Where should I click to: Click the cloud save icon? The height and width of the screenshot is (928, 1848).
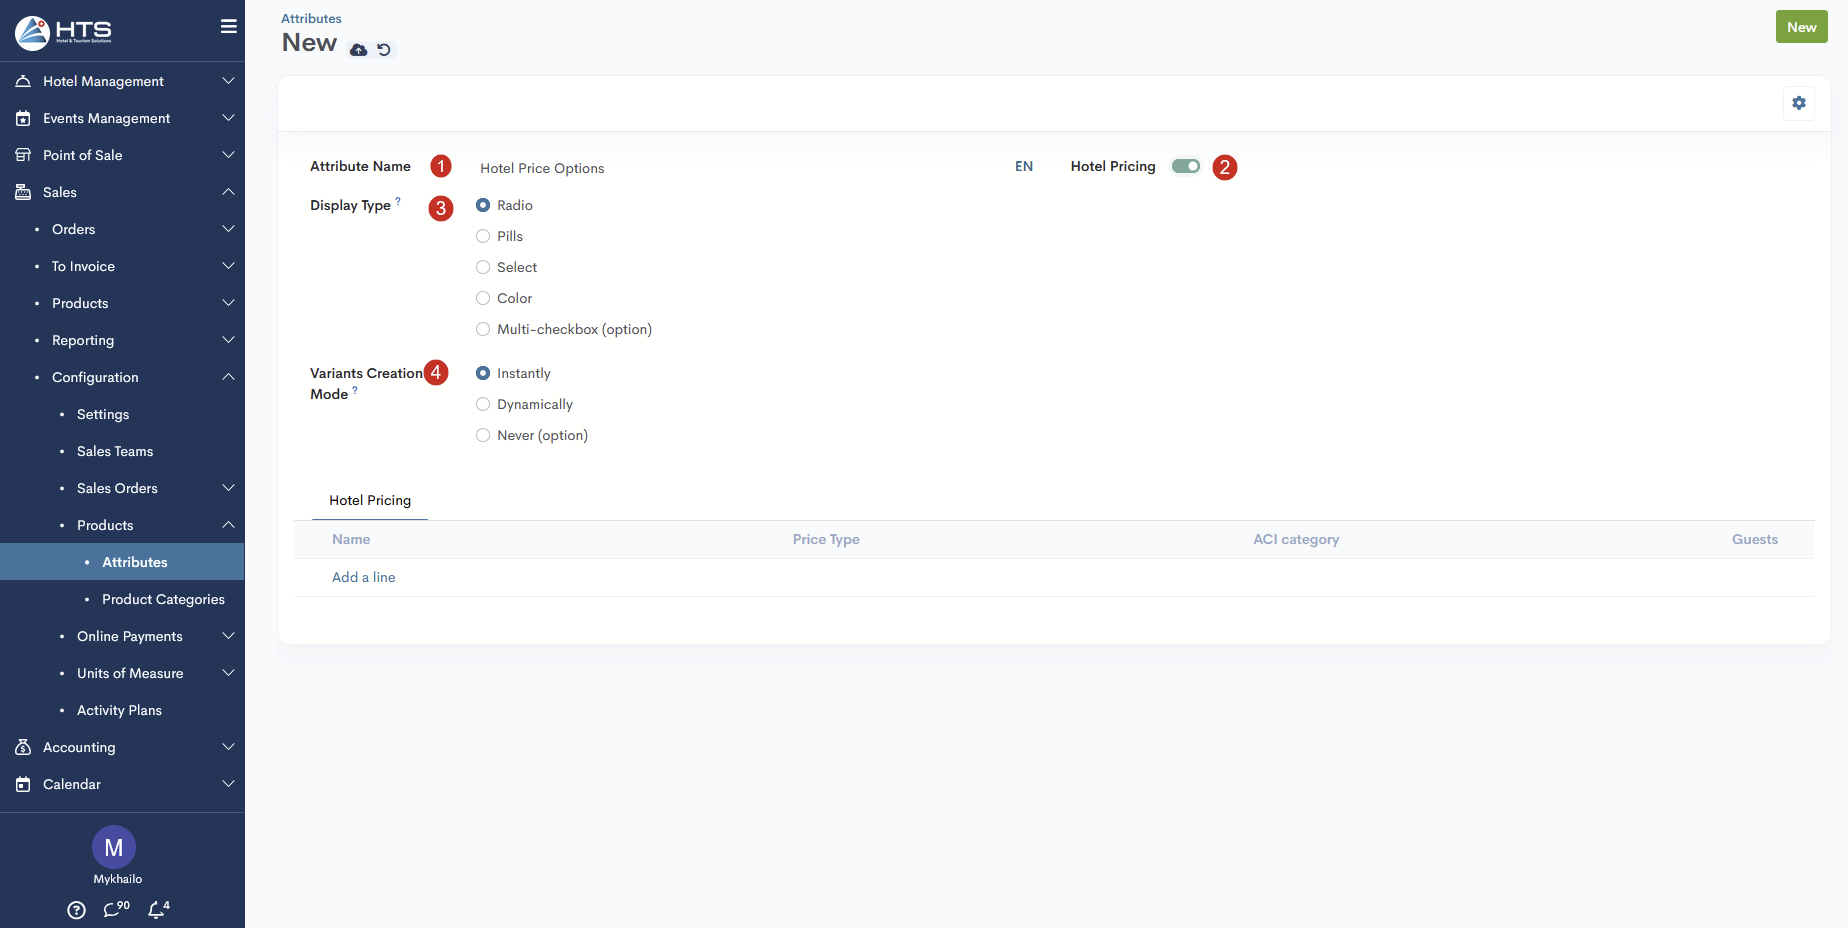click(x=358, y=50)
